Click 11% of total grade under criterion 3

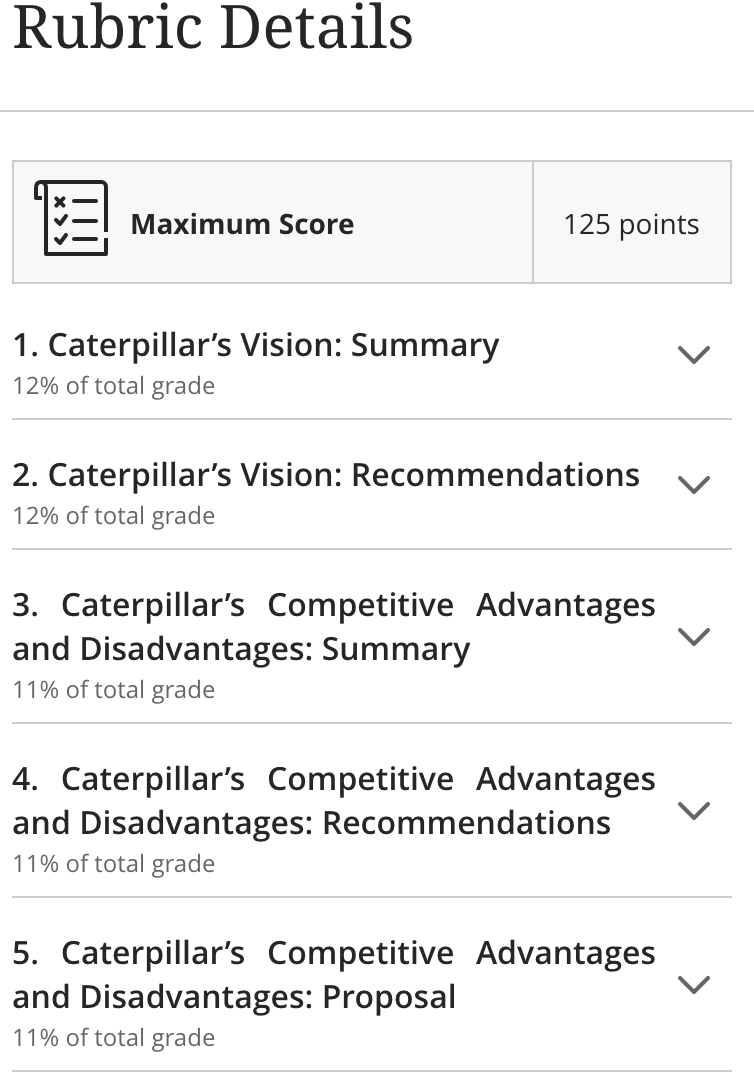114,690
